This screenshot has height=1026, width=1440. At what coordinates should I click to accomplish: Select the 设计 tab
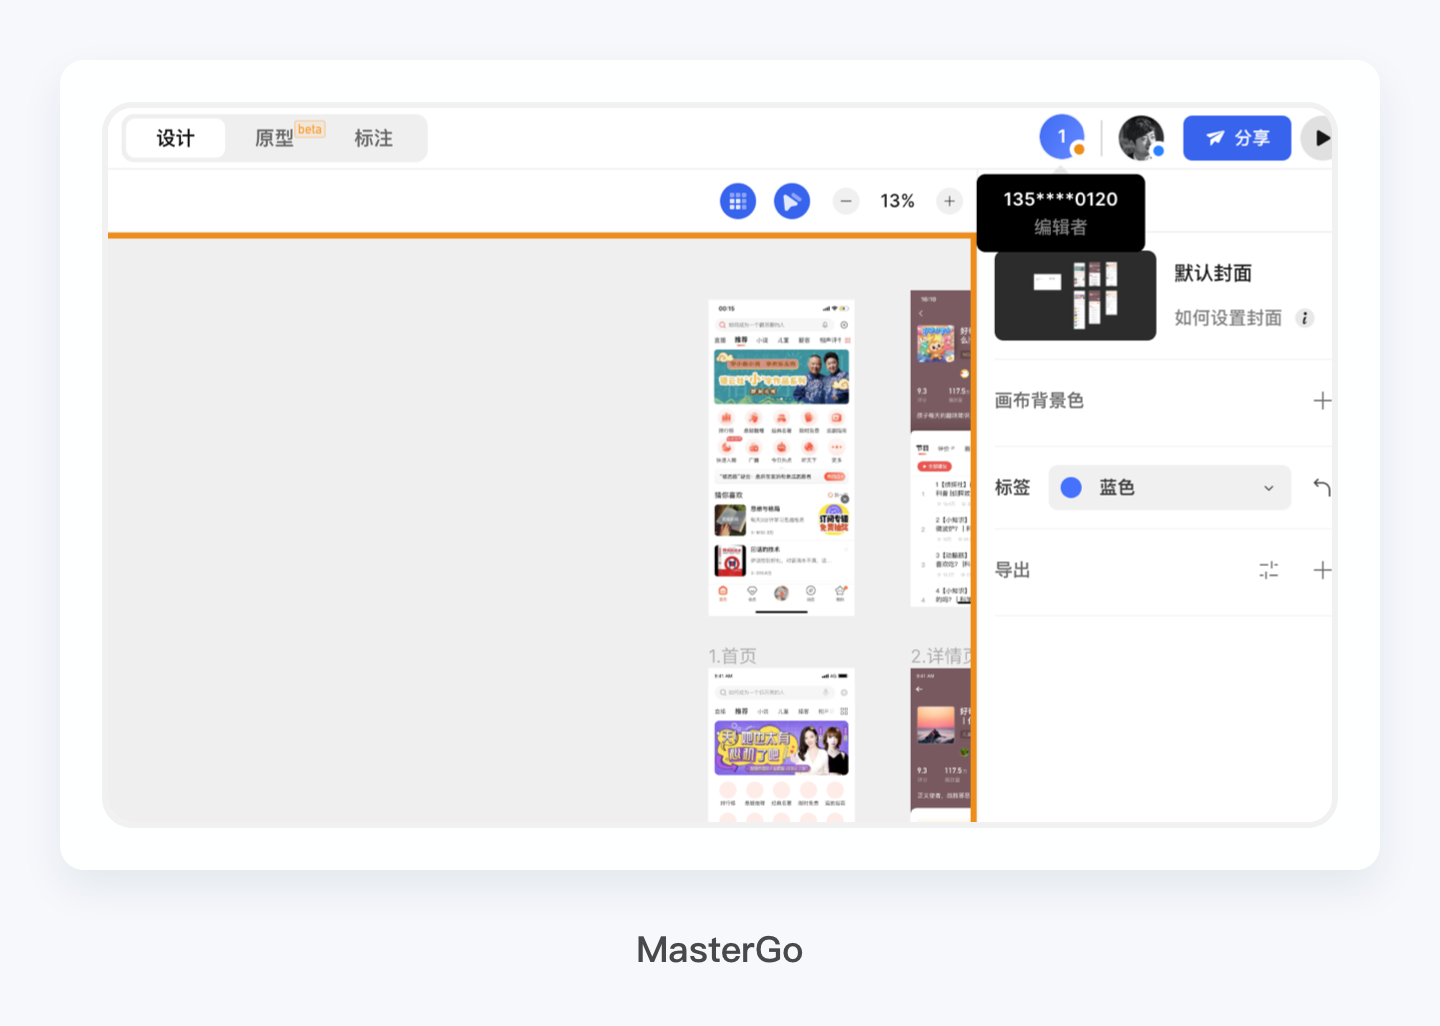pos(175,138)
